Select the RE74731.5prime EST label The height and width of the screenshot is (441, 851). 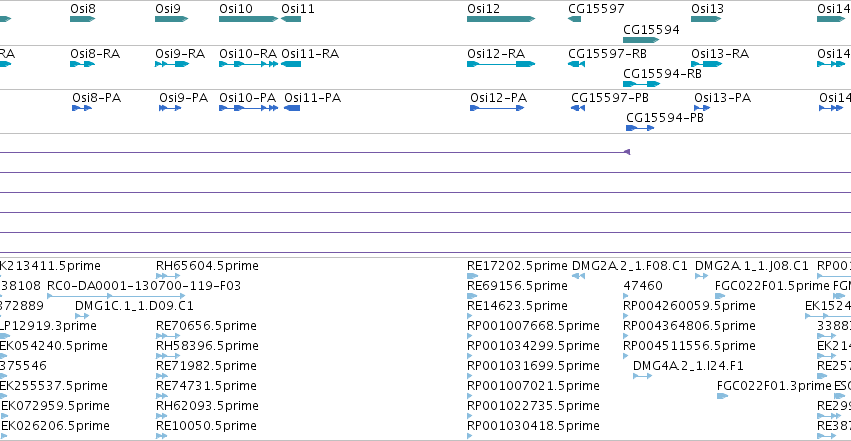point(206,386)
